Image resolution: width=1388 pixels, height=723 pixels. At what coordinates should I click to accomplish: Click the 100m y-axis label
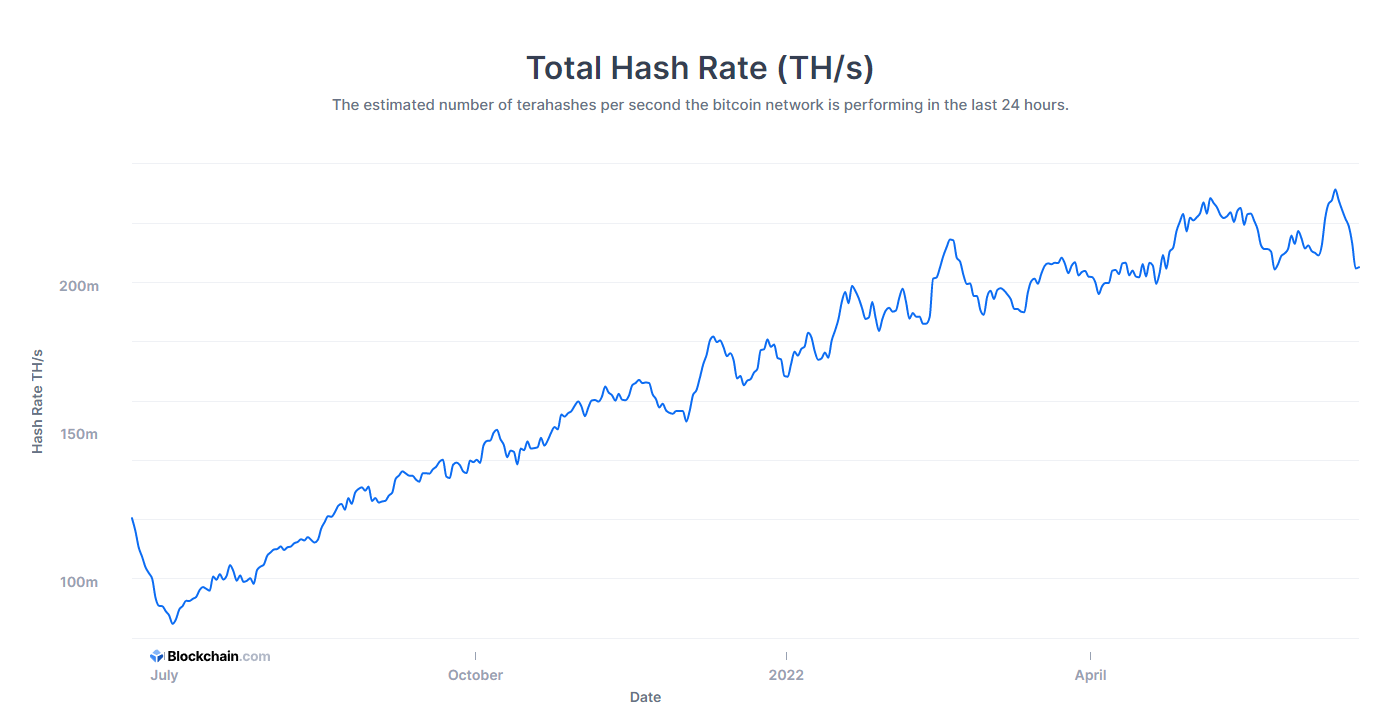(x=79, y=582)
